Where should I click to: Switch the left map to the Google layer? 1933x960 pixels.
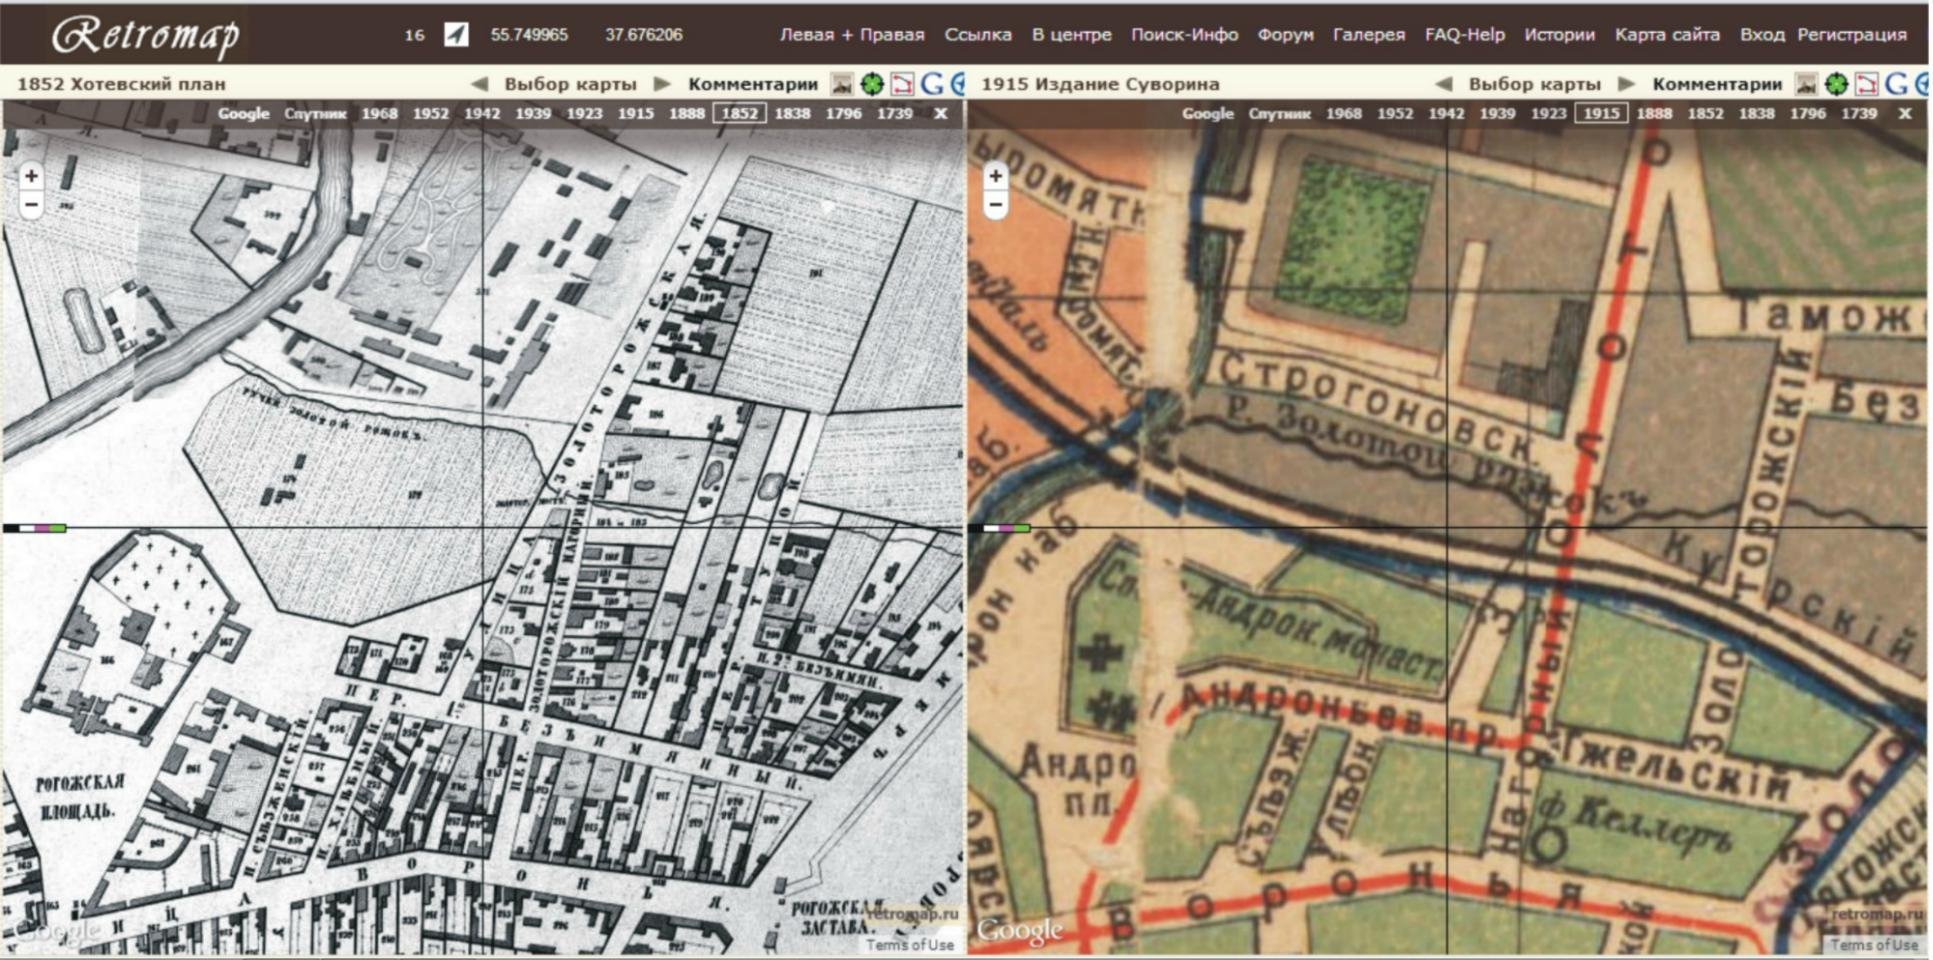(x=244, y=113)
